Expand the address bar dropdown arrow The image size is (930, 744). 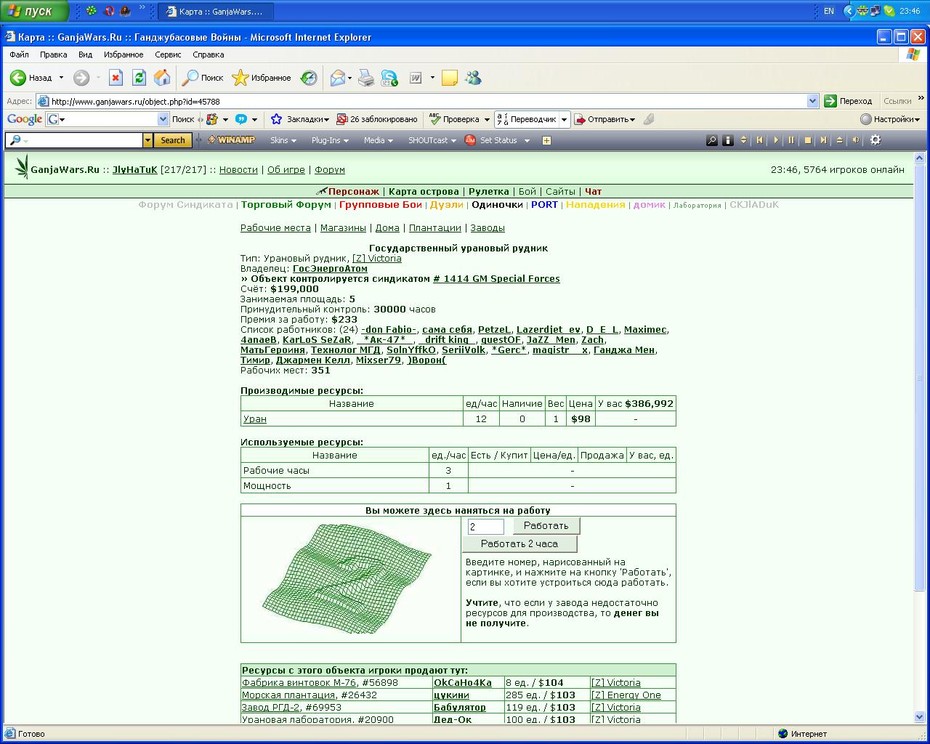tap(813, 101)
